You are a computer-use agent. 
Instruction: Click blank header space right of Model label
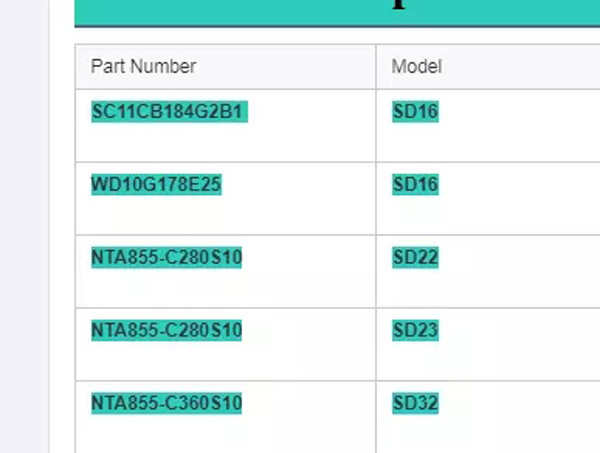coord(520,67)
